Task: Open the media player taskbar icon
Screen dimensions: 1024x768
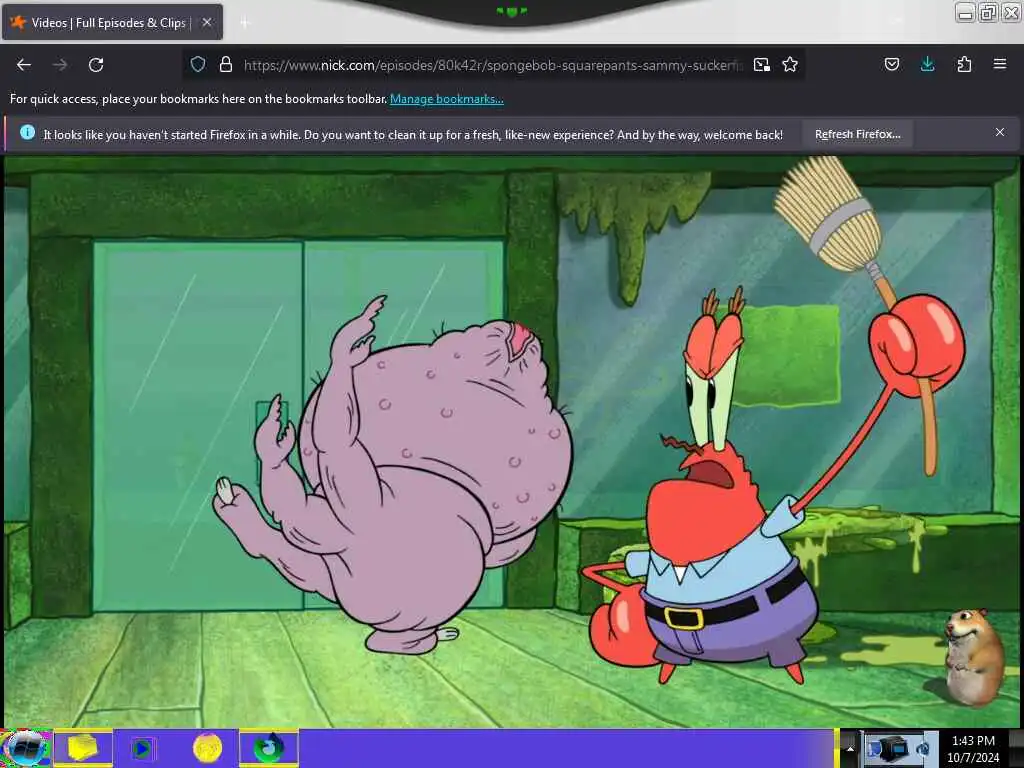Action: (142, 748)
